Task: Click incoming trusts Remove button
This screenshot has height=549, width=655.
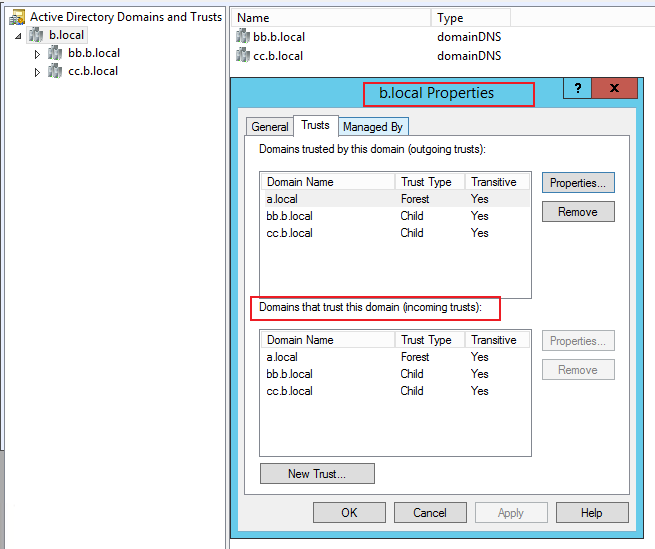Action: (578, 370)
